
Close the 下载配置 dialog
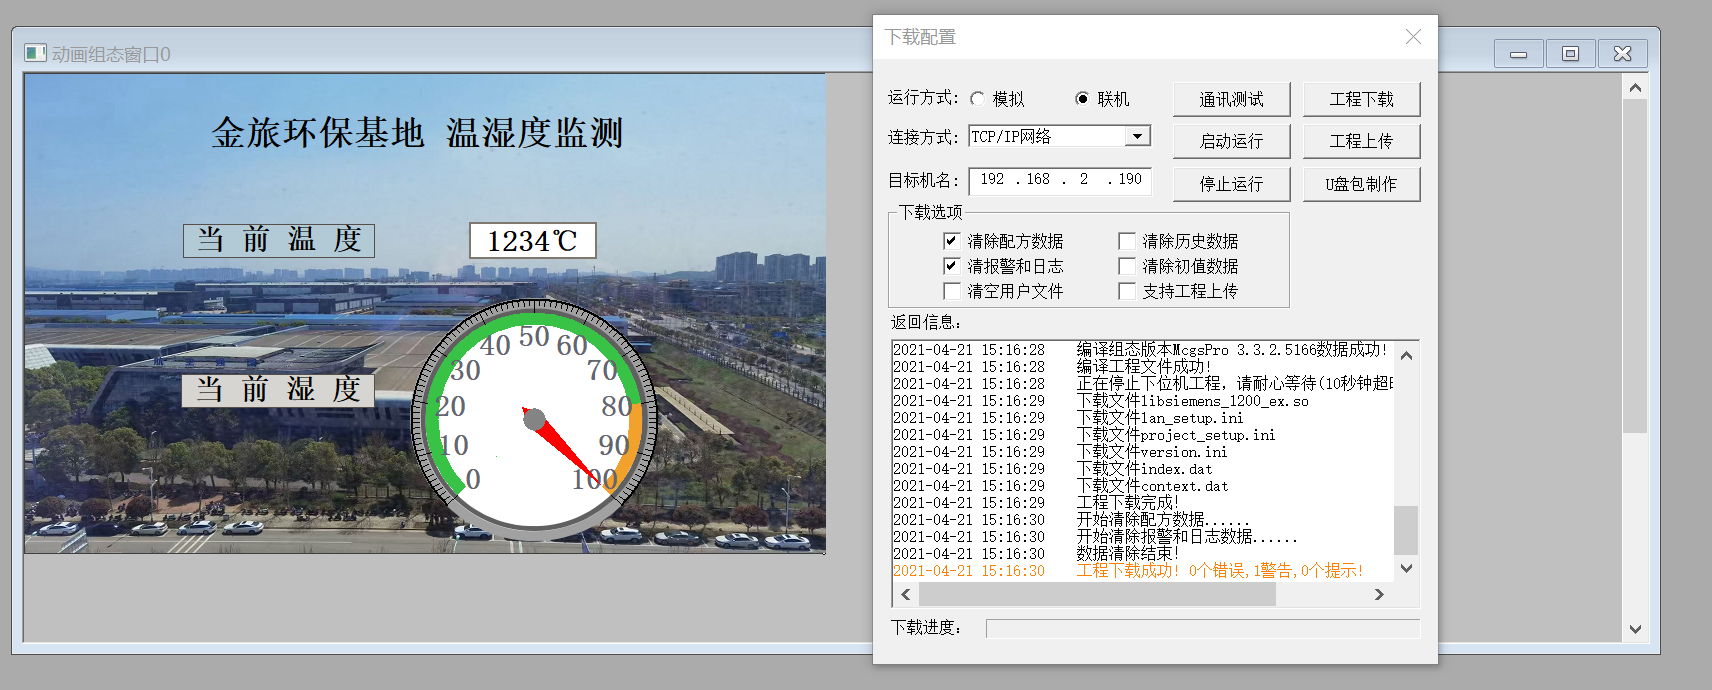tap(1413, 37)
